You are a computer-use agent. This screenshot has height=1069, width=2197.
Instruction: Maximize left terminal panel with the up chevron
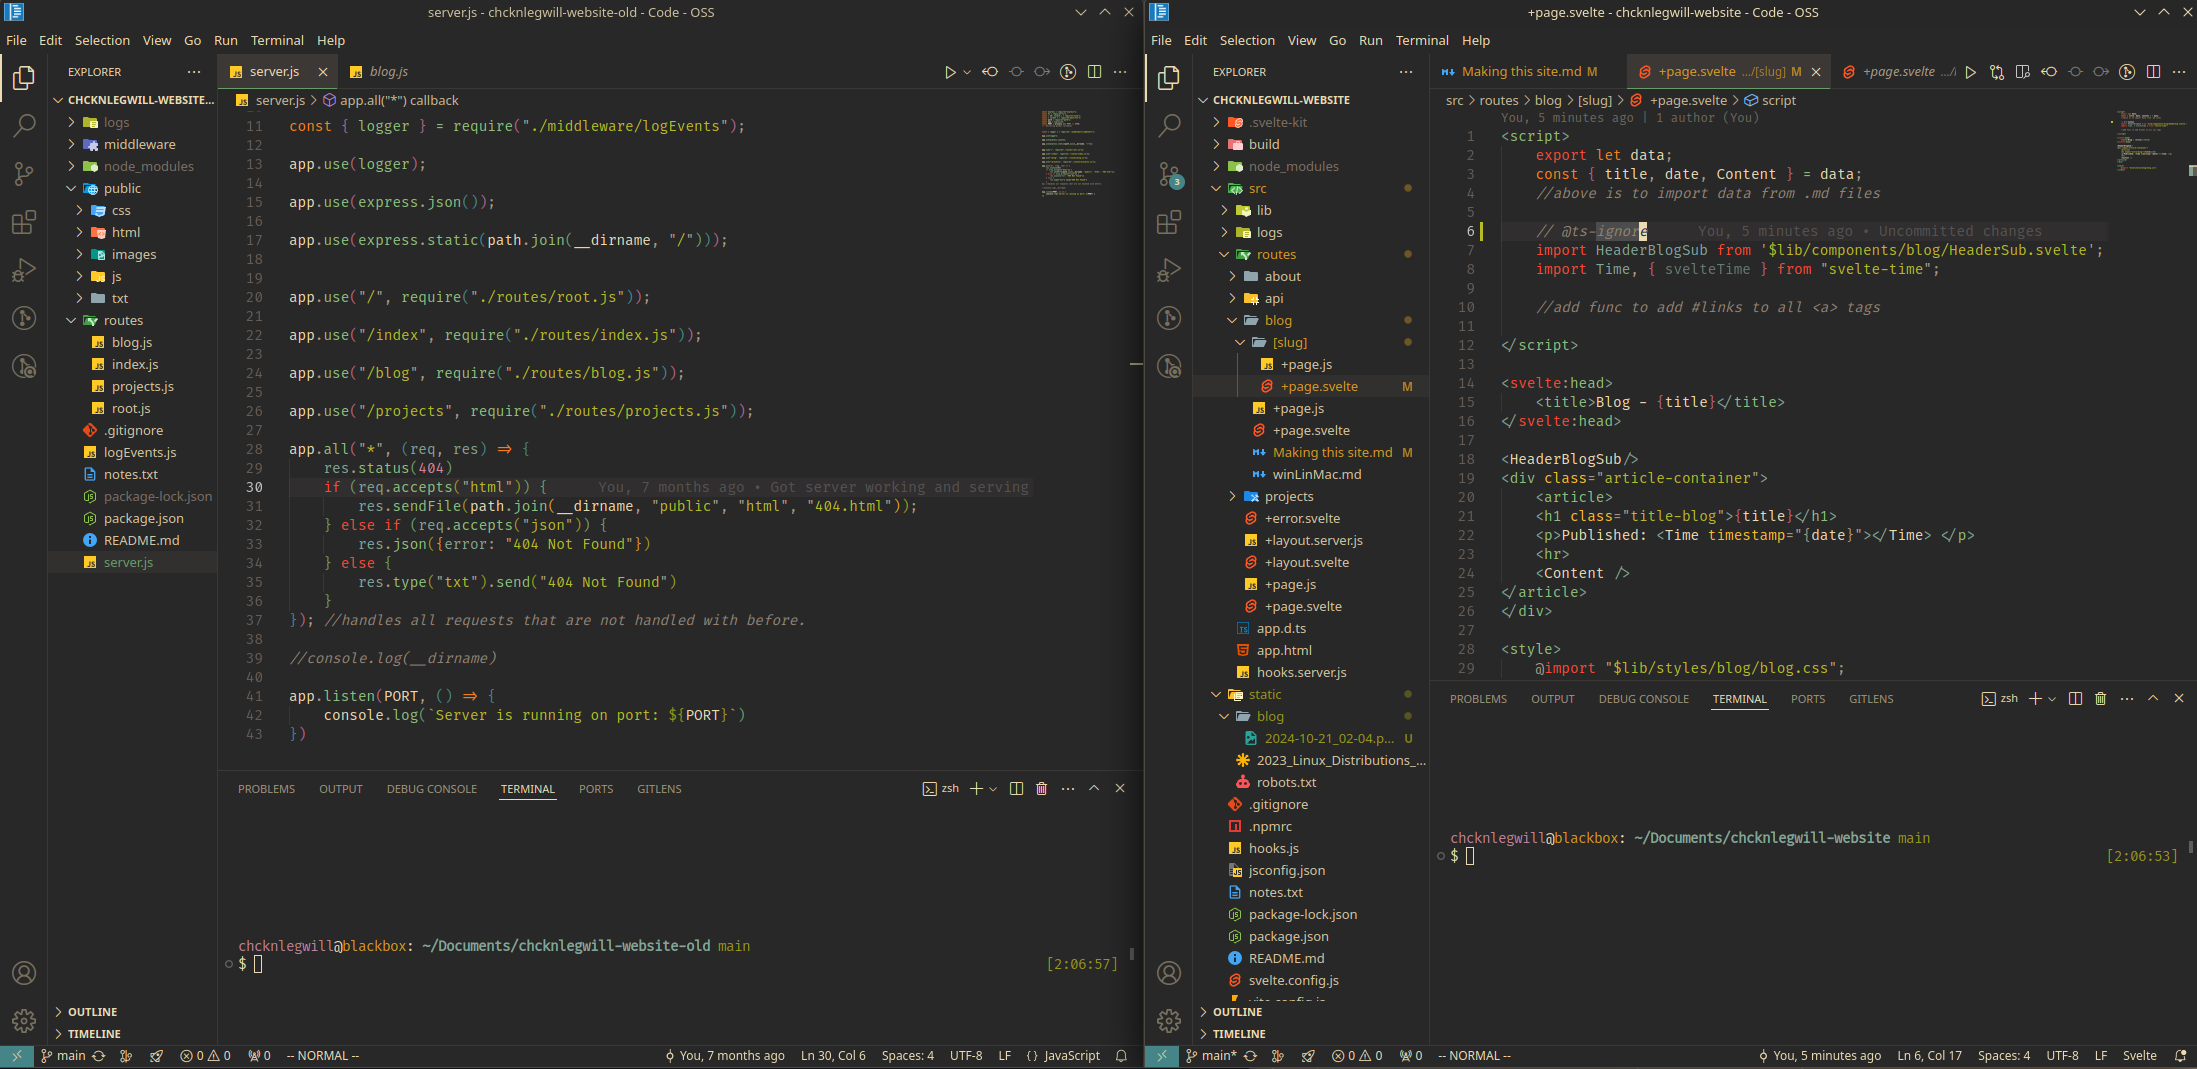(1094, 789)
